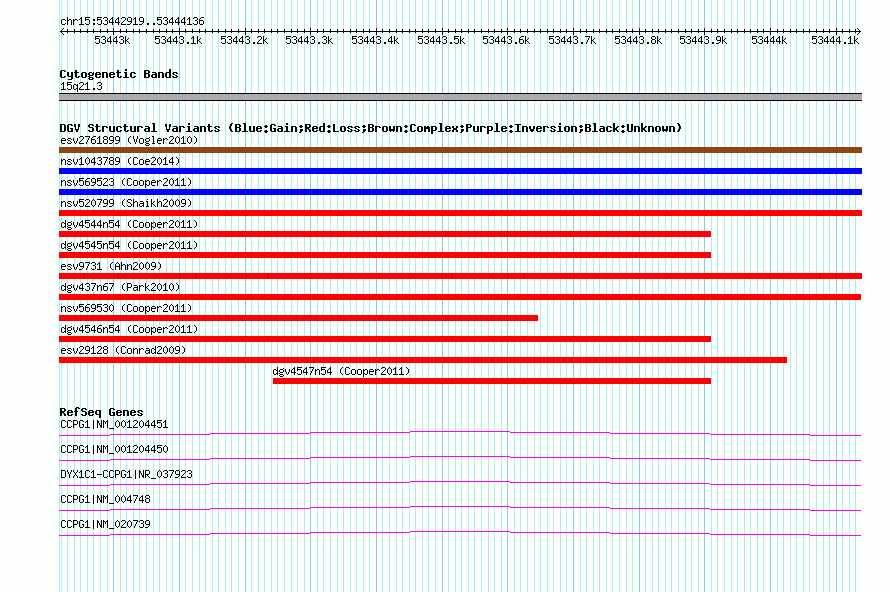Click the 53443.6k ruler tick label
Screen dimensions: 890x592
[x=506, y=41]
